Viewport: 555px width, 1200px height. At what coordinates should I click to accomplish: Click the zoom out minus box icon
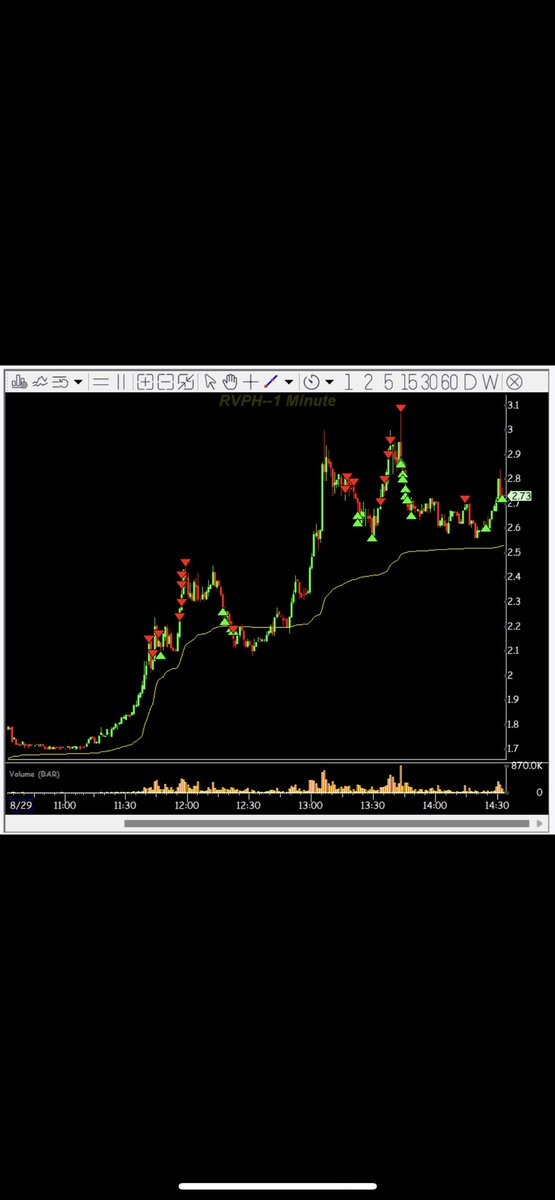(x=165, y=381)
